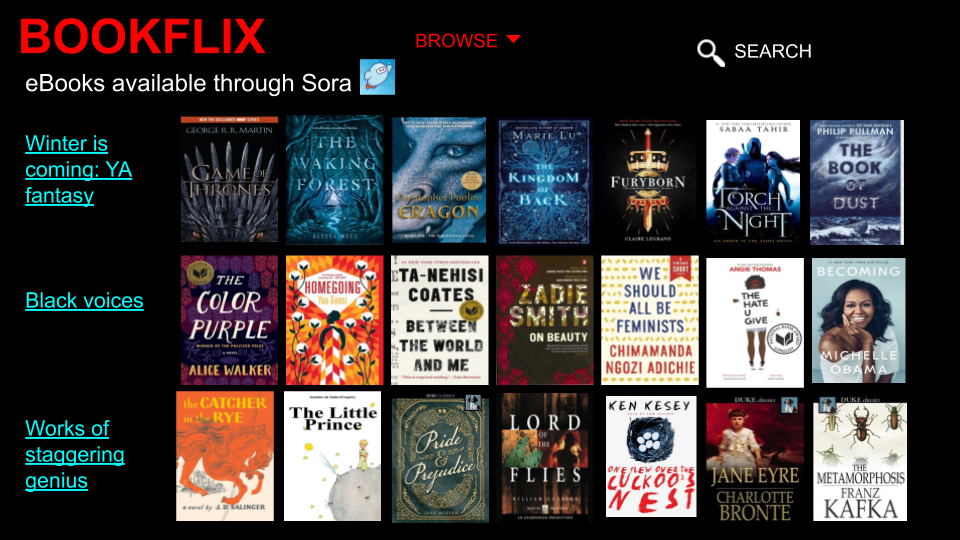This screenshot has height=540, width=960.
Task: Open The Little Prince book cover
Action: coord(332,456)
